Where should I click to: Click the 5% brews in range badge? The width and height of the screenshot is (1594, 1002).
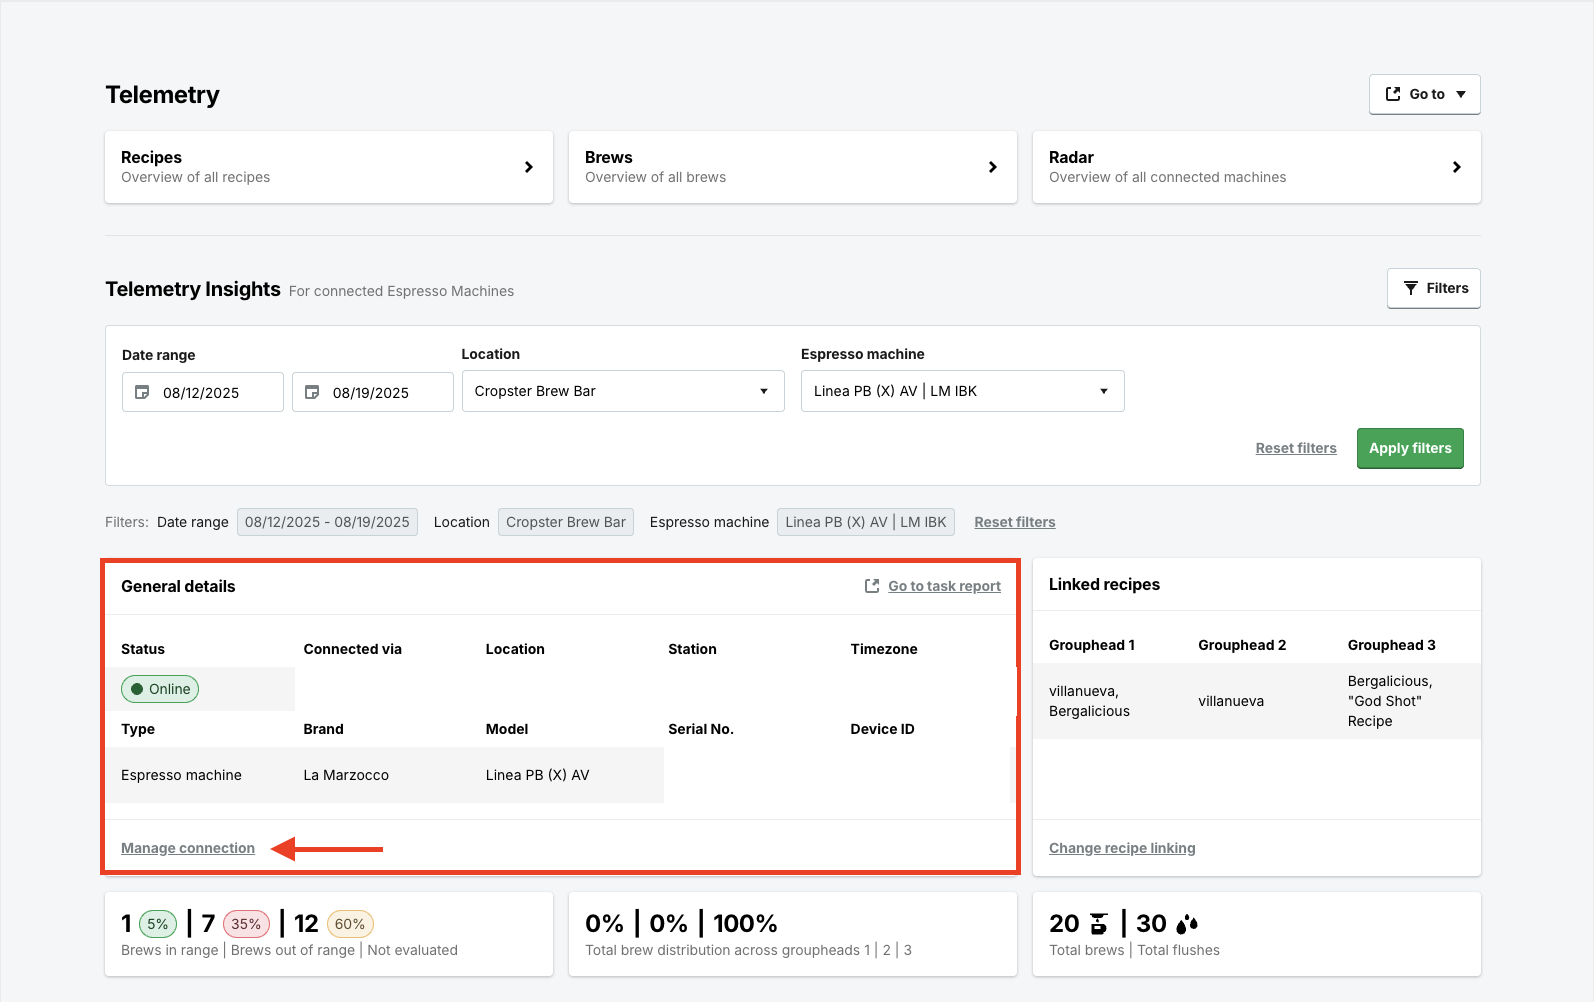coord(158,924)
